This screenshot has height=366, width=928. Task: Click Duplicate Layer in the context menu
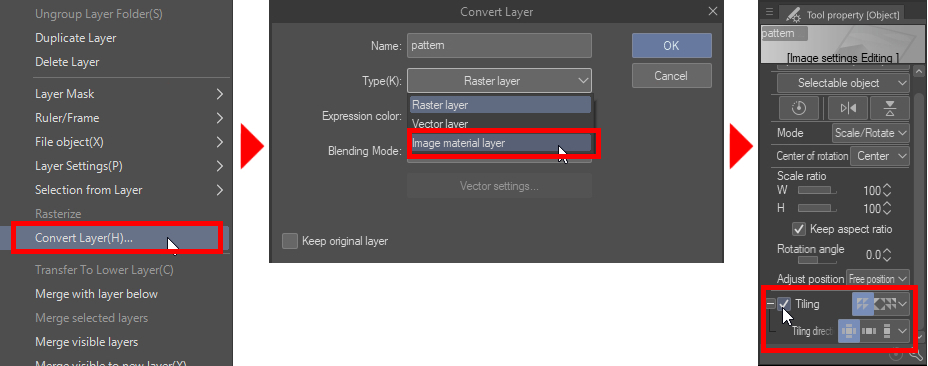75,38
